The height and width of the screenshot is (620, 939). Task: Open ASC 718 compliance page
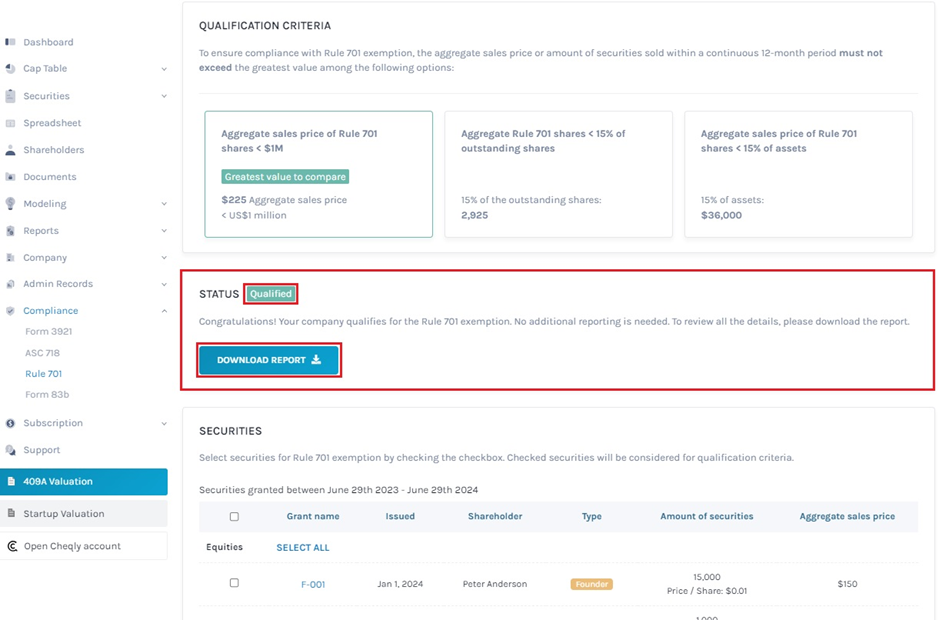pos(43,353)
